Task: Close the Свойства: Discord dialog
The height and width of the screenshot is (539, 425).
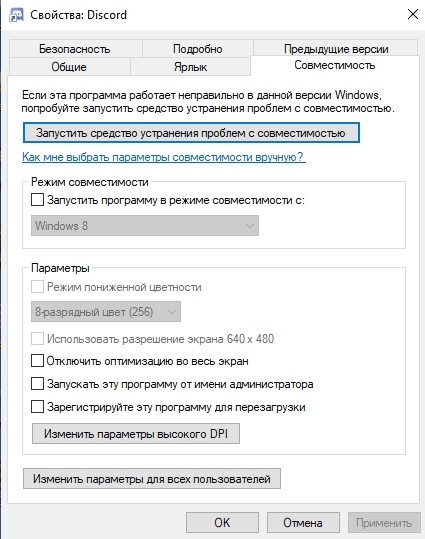Action: 412,14
